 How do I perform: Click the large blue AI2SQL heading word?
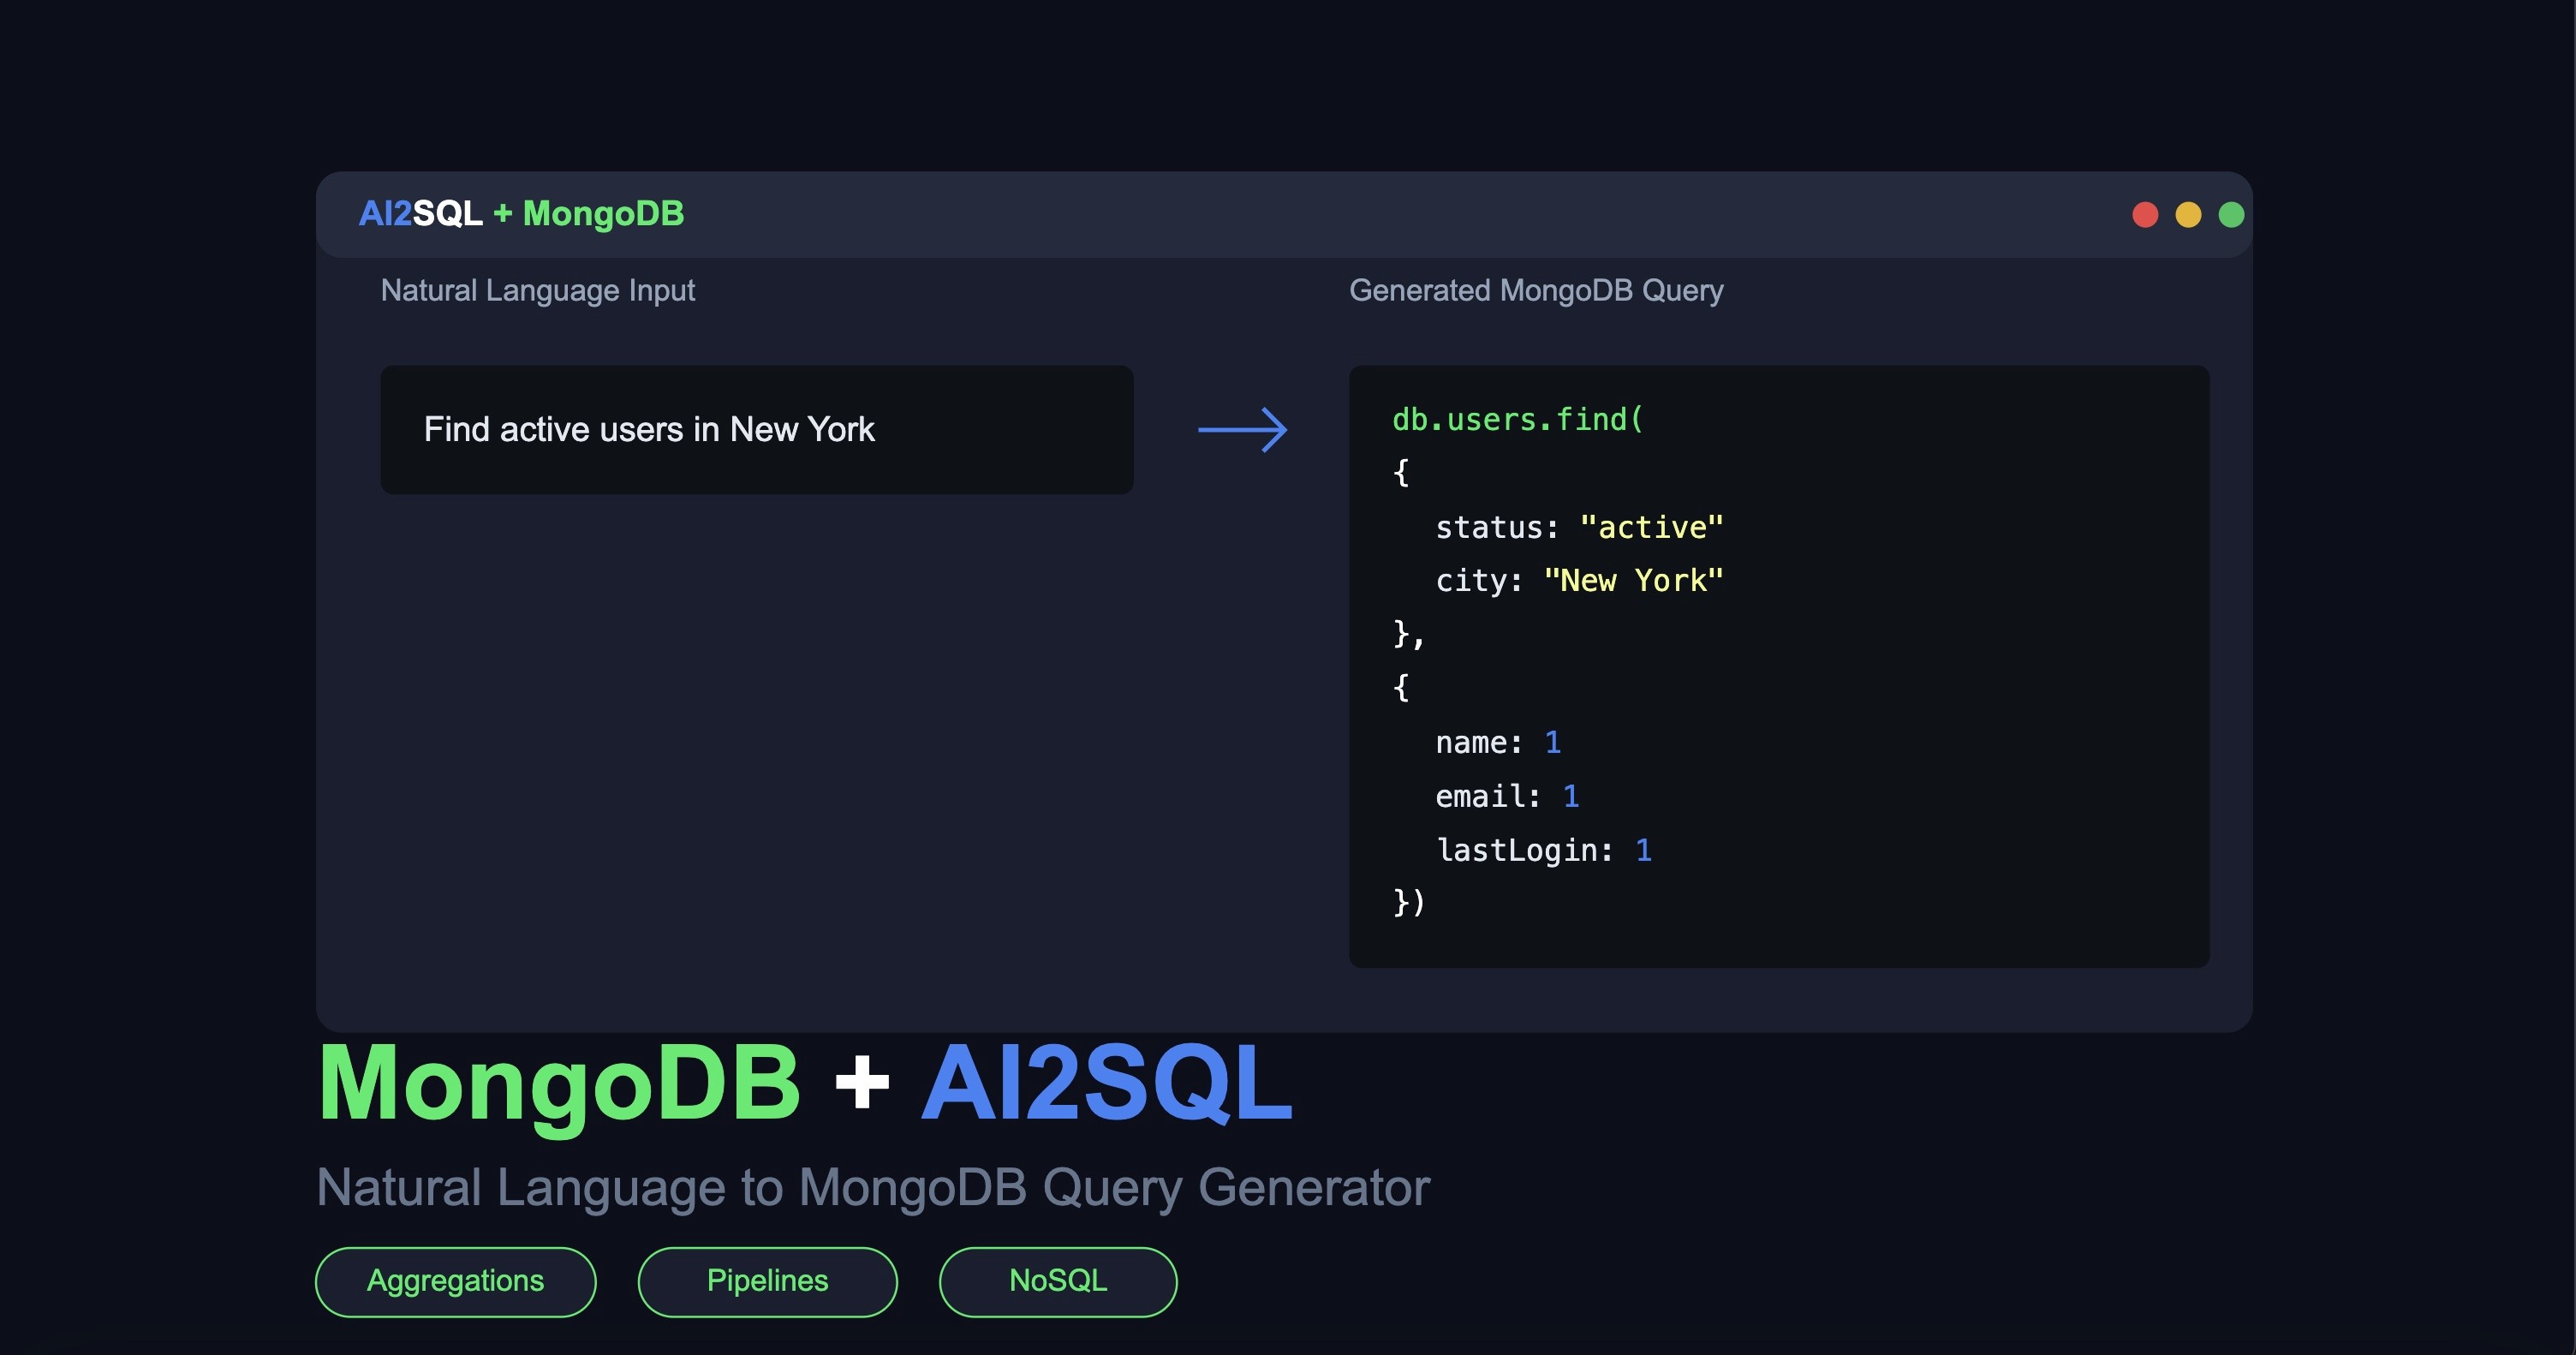(1106, 1083)
